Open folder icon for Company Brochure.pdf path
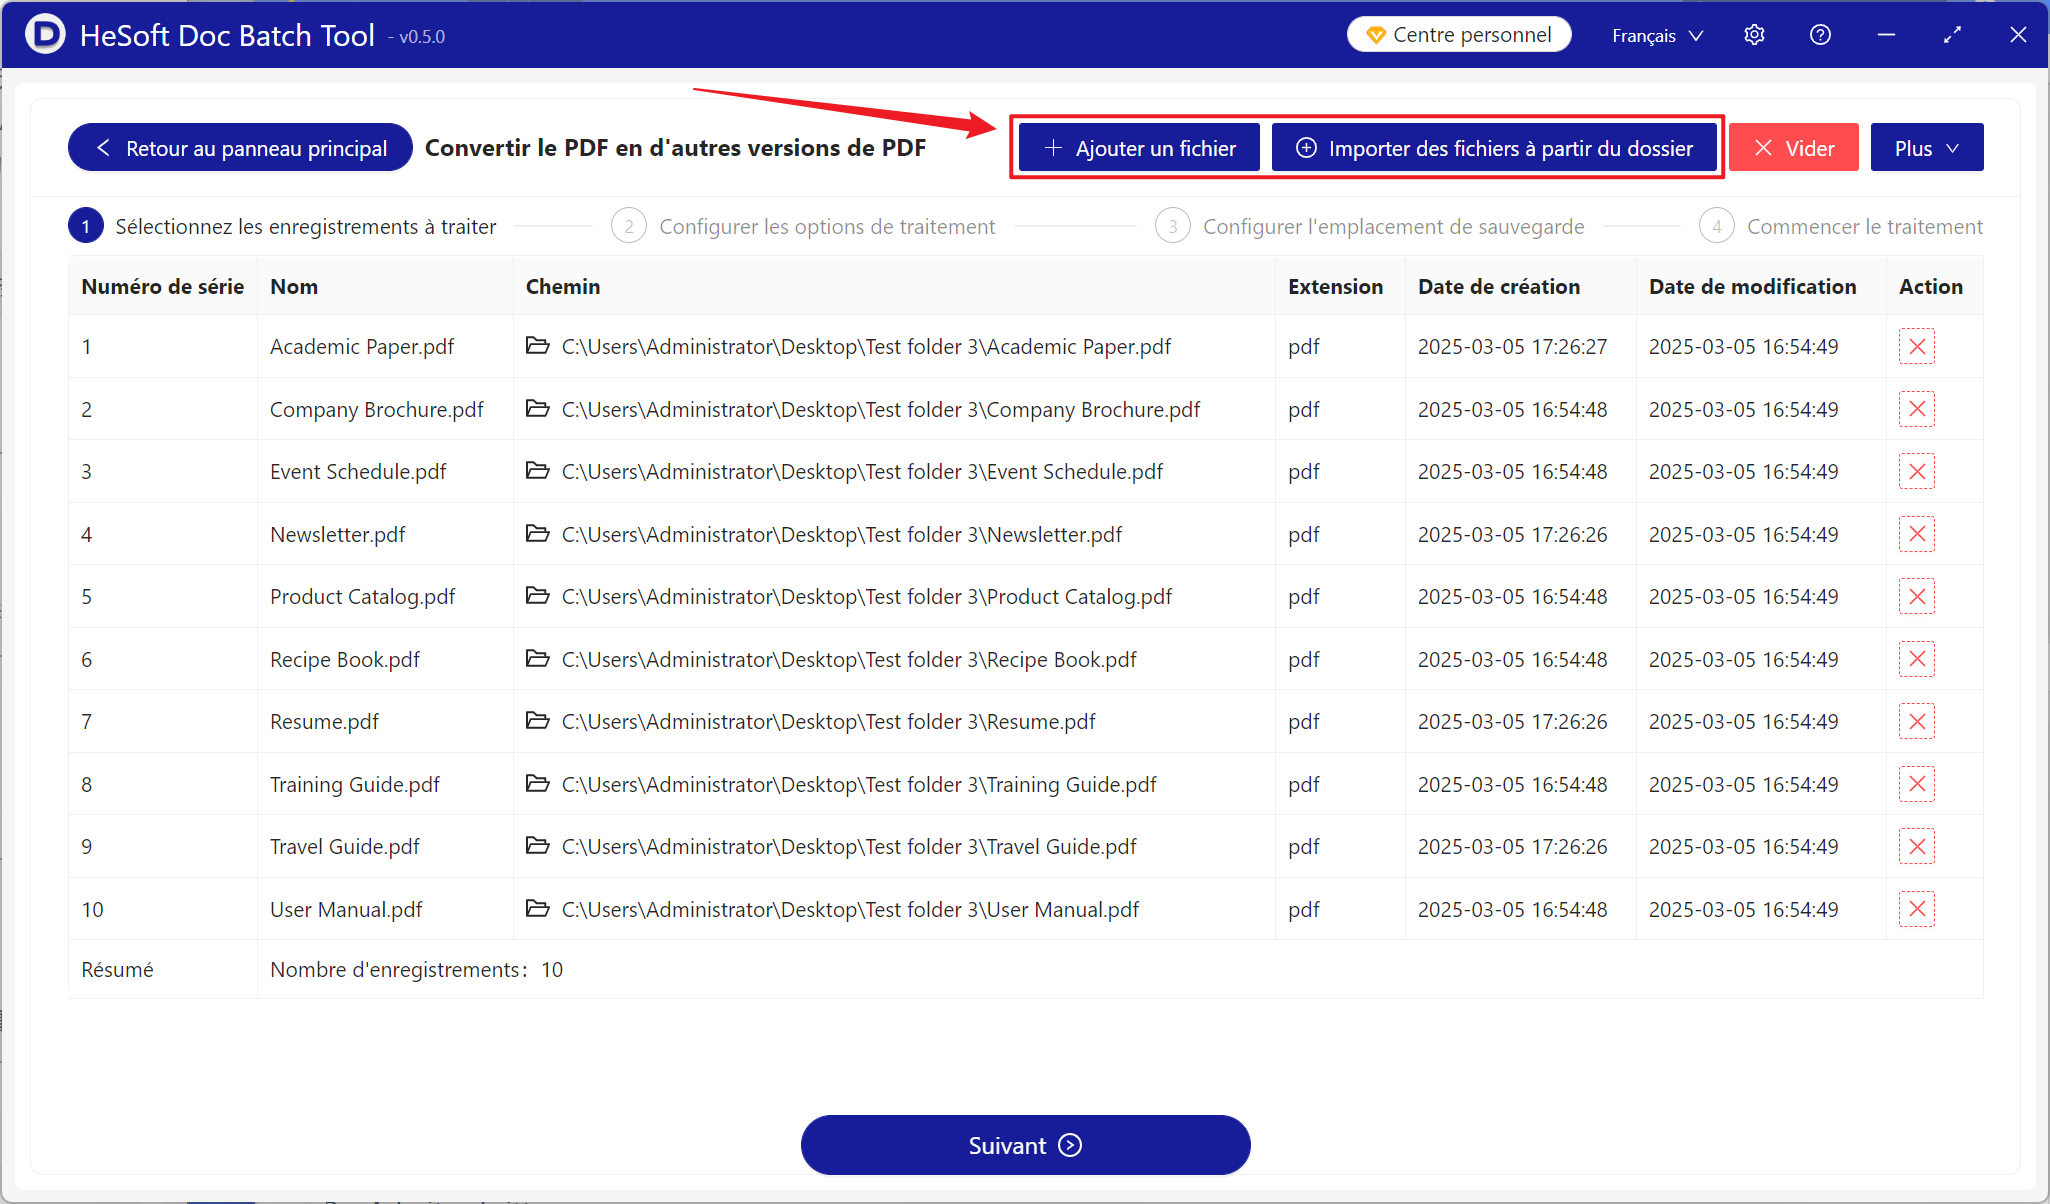 (538, 408)
